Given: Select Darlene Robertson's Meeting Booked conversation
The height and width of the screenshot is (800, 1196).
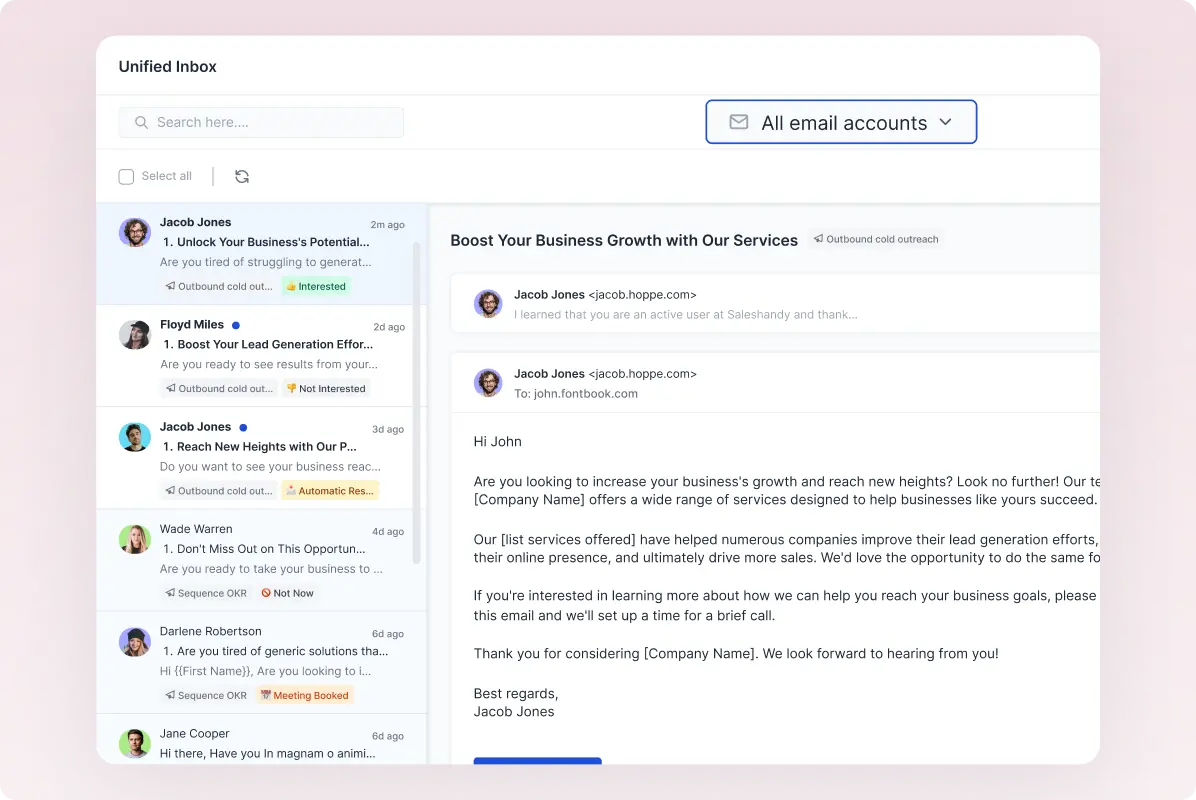Looking at the screenshot, I should point(260,662).
